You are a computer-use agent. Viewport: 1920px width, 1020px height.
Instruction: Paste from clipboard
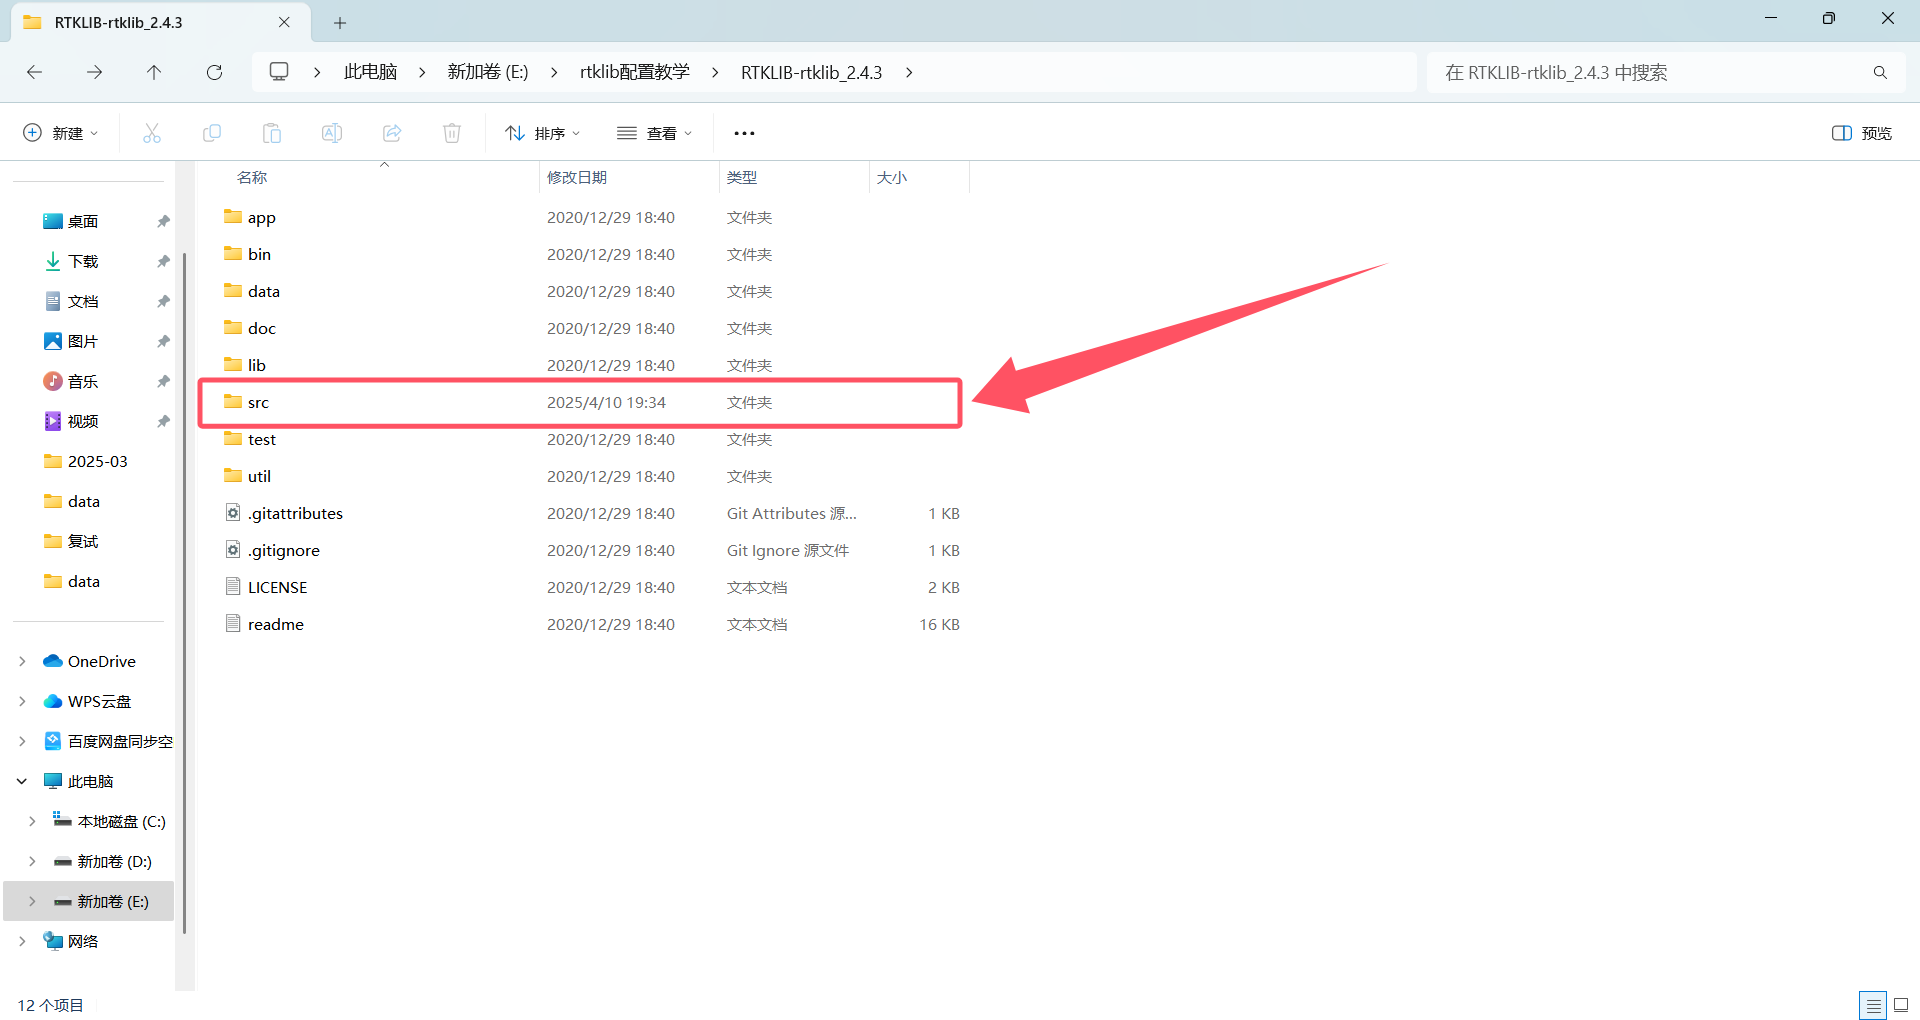pos(271,132)
